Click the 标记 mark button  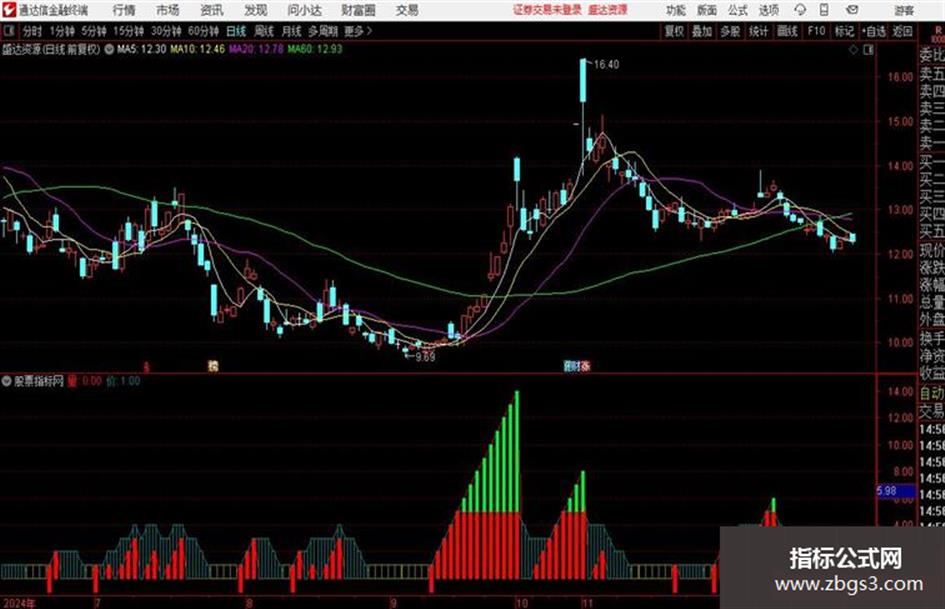click(x=844, y=31)
